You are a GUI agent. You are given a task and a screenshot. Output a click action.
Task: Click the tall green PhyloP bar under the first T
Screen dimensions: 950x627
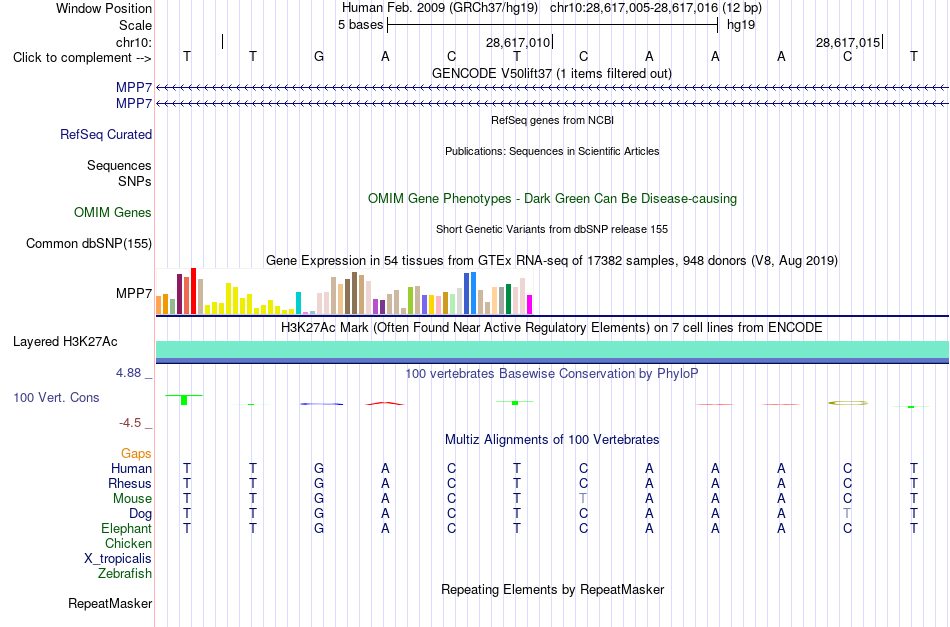tap(184, 399)
